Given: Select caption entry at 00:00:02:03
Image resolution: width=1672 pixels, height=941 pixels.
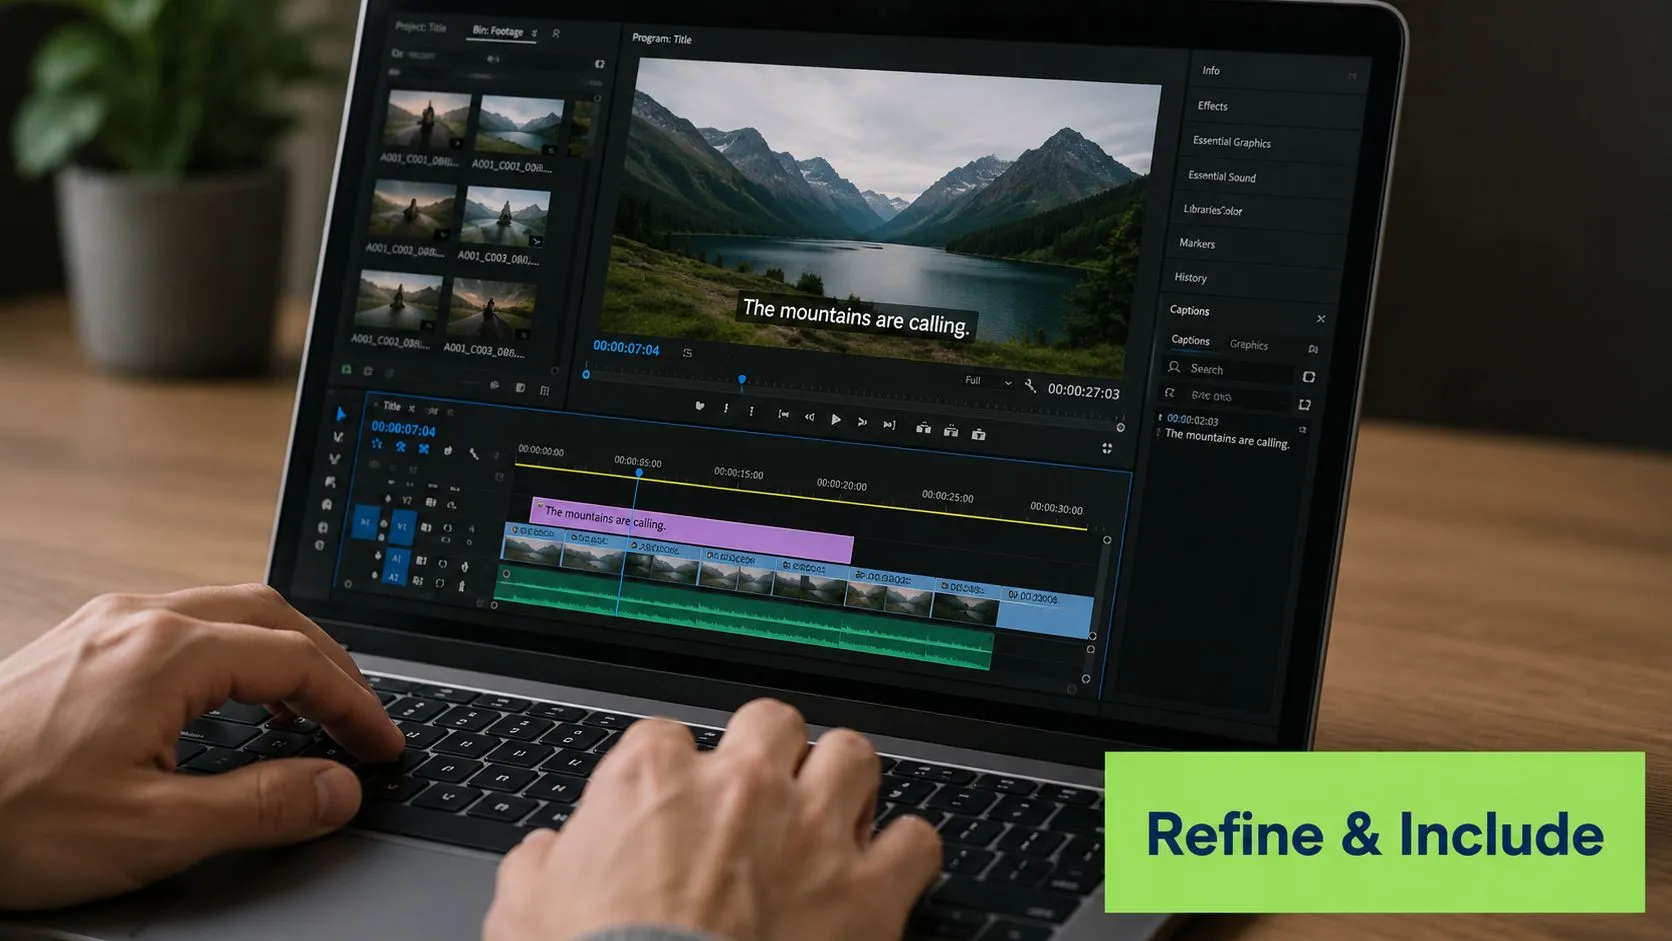Looking at the screenshot, I should point(1229,432).
